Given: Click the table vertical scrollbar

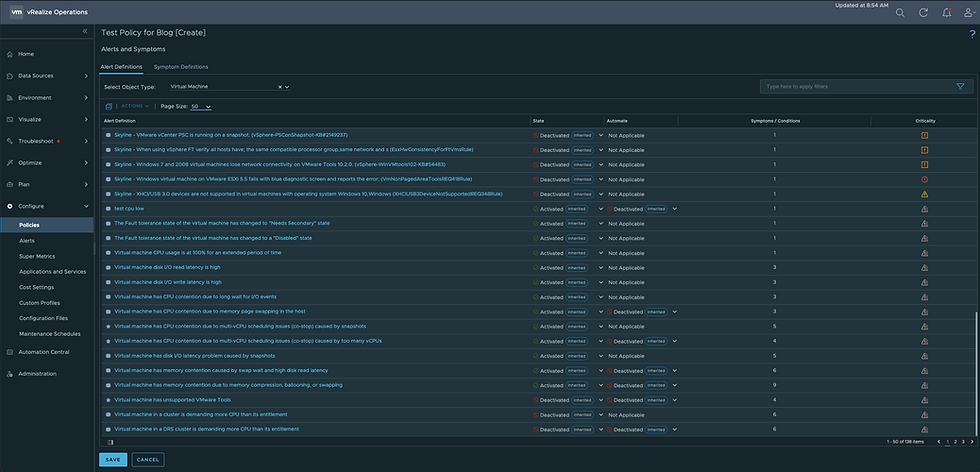Looking at the screenshot, I should click(x=976, y=373).
